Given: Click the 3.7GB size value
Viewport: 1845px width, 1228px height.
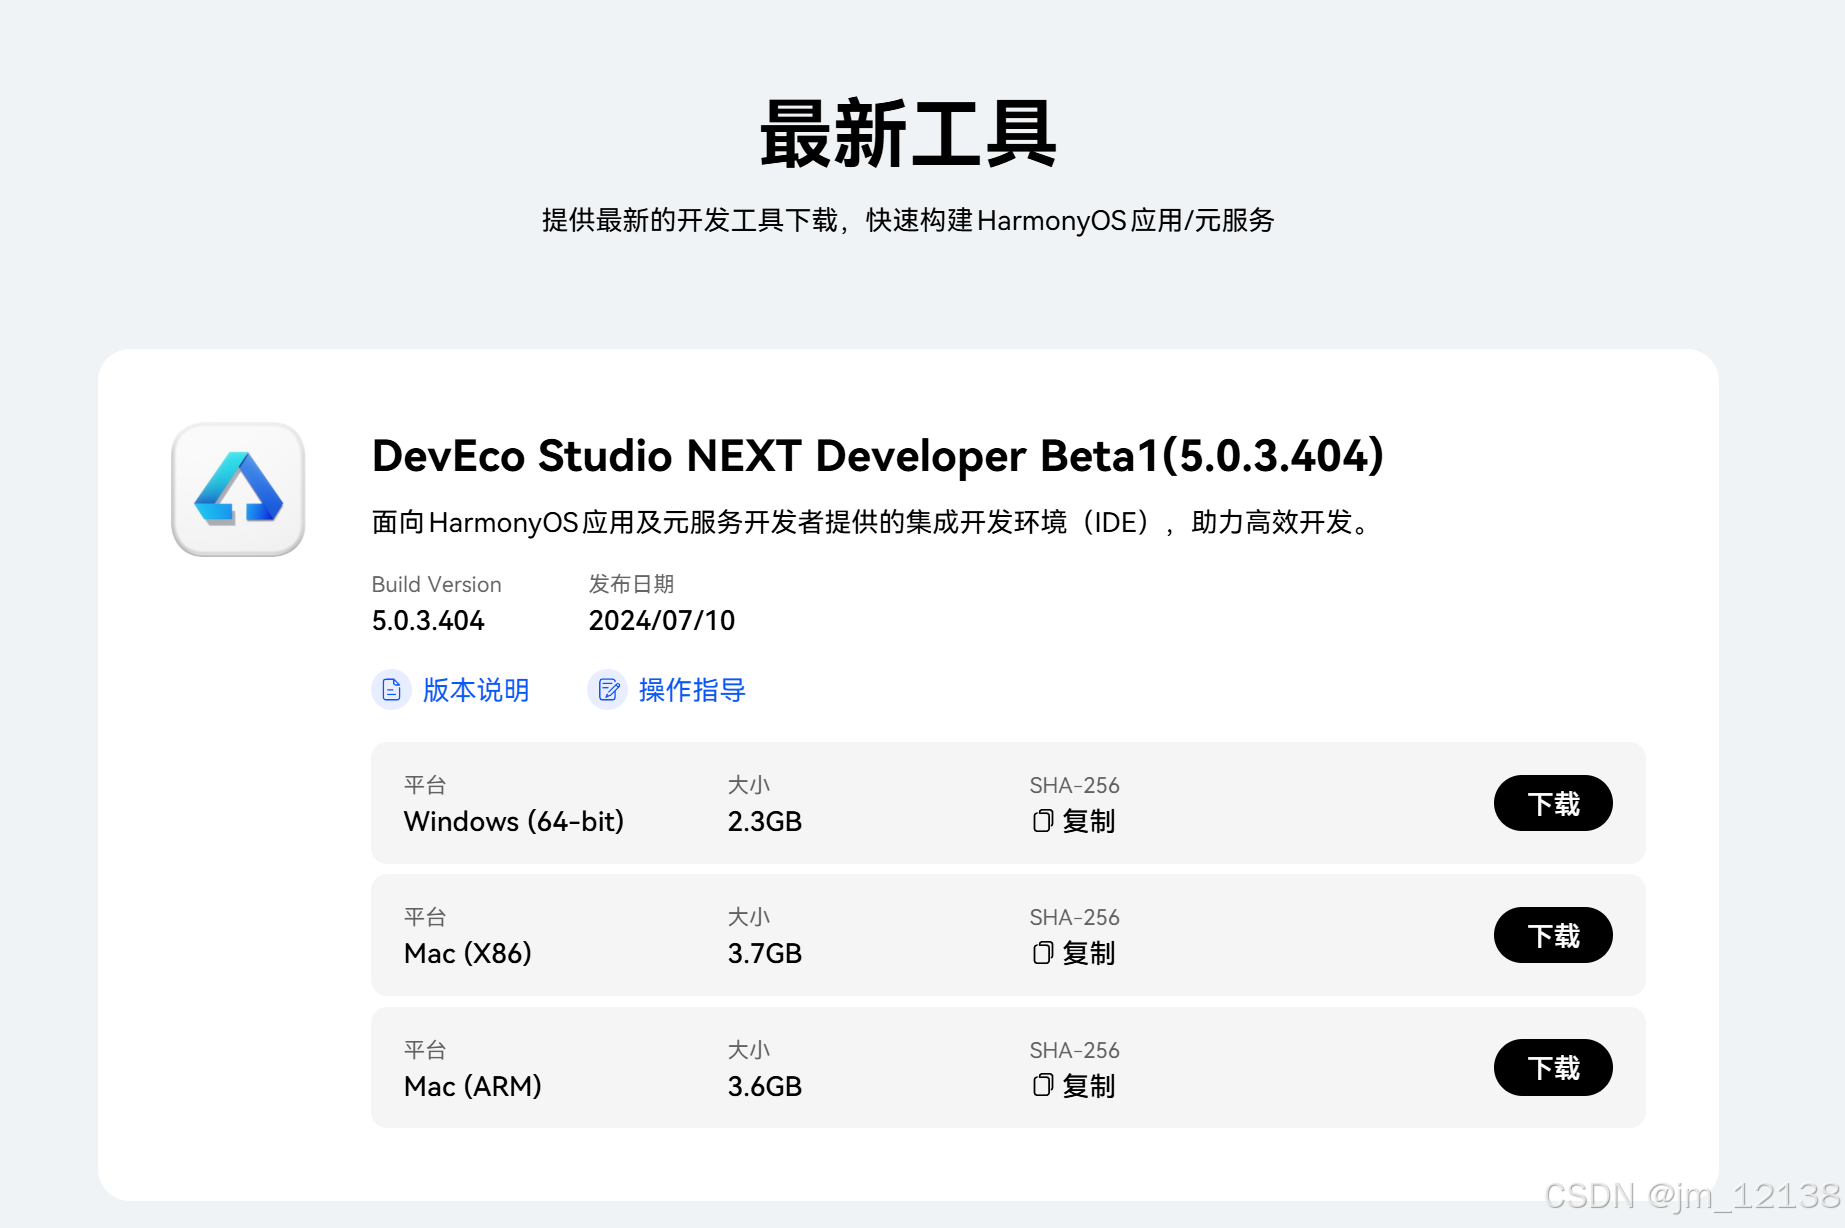Looking at the screenshot, I should [x=765, y=953].
